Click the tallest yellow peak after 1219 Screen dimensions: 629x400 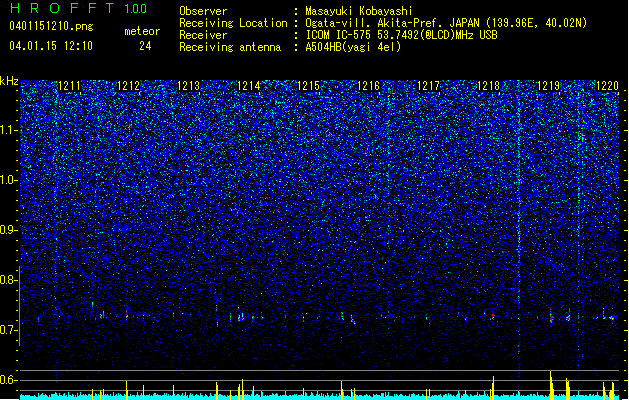(551, 385)
